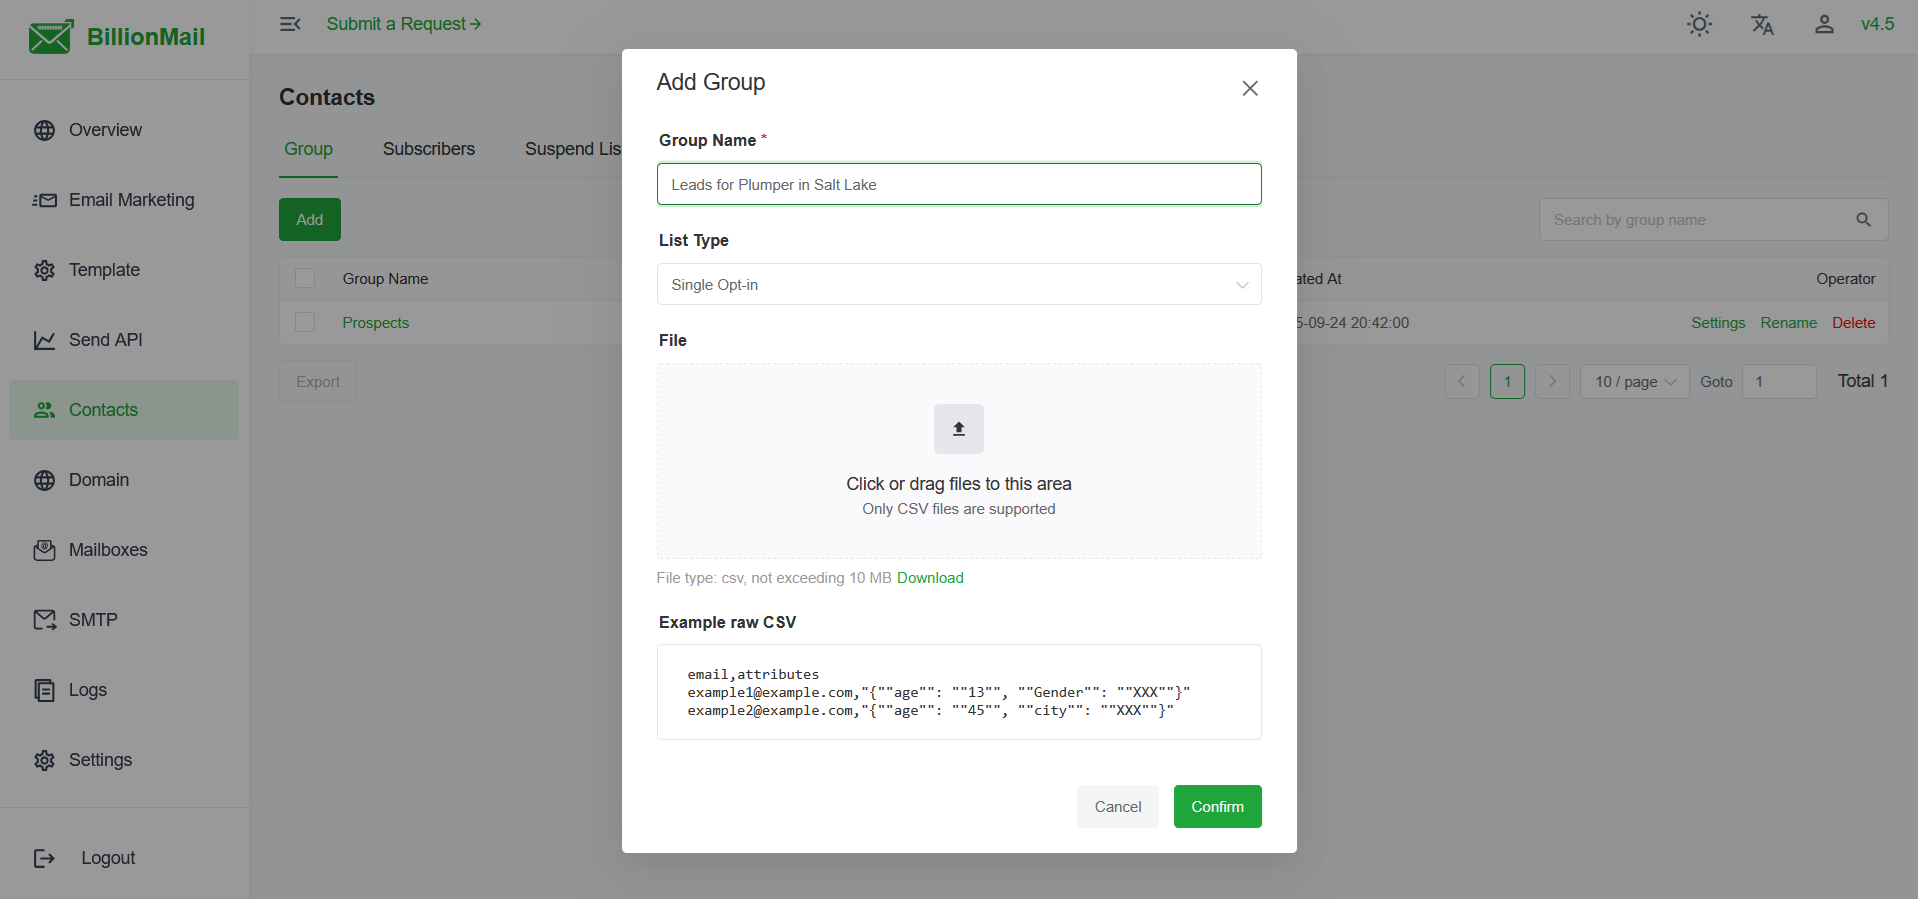Image resolution: width=1918 pixels, height=899 pixels.
Task: Open Template in the sidebar
Action: (x=124, y=270)
